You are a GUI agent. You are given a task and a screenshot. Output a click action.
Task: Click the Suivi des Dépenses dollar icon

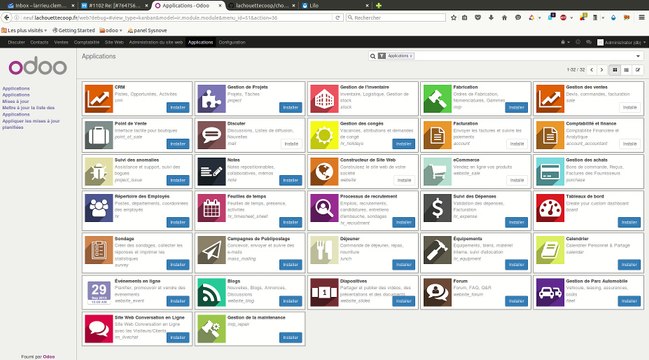pos(437,208)
